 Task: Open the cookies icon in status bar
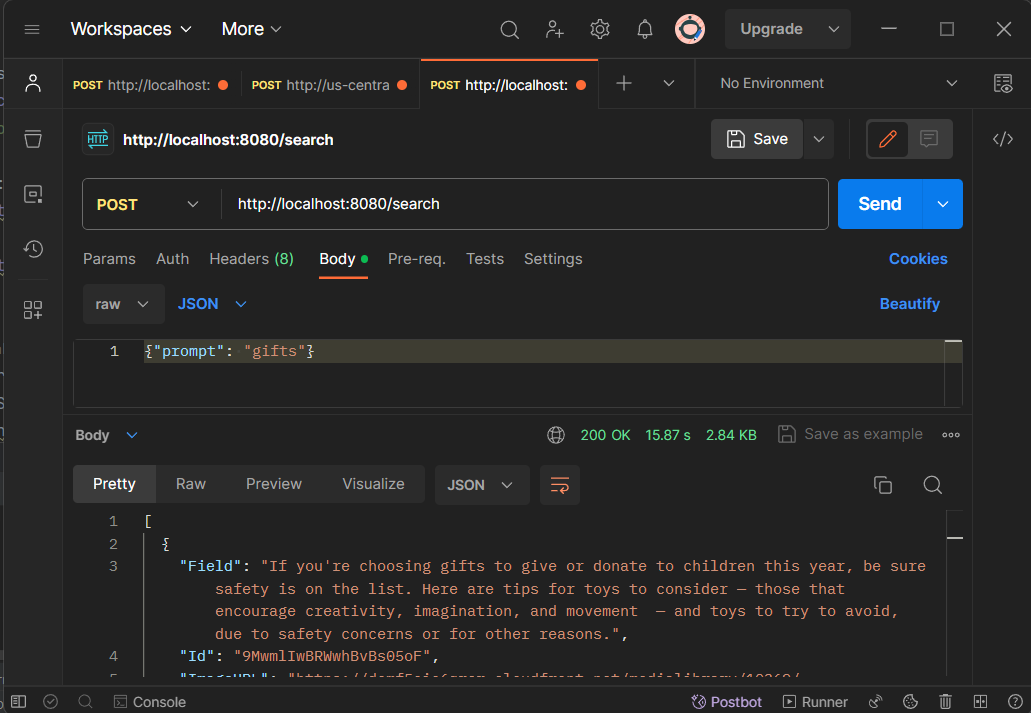(910, 702)
